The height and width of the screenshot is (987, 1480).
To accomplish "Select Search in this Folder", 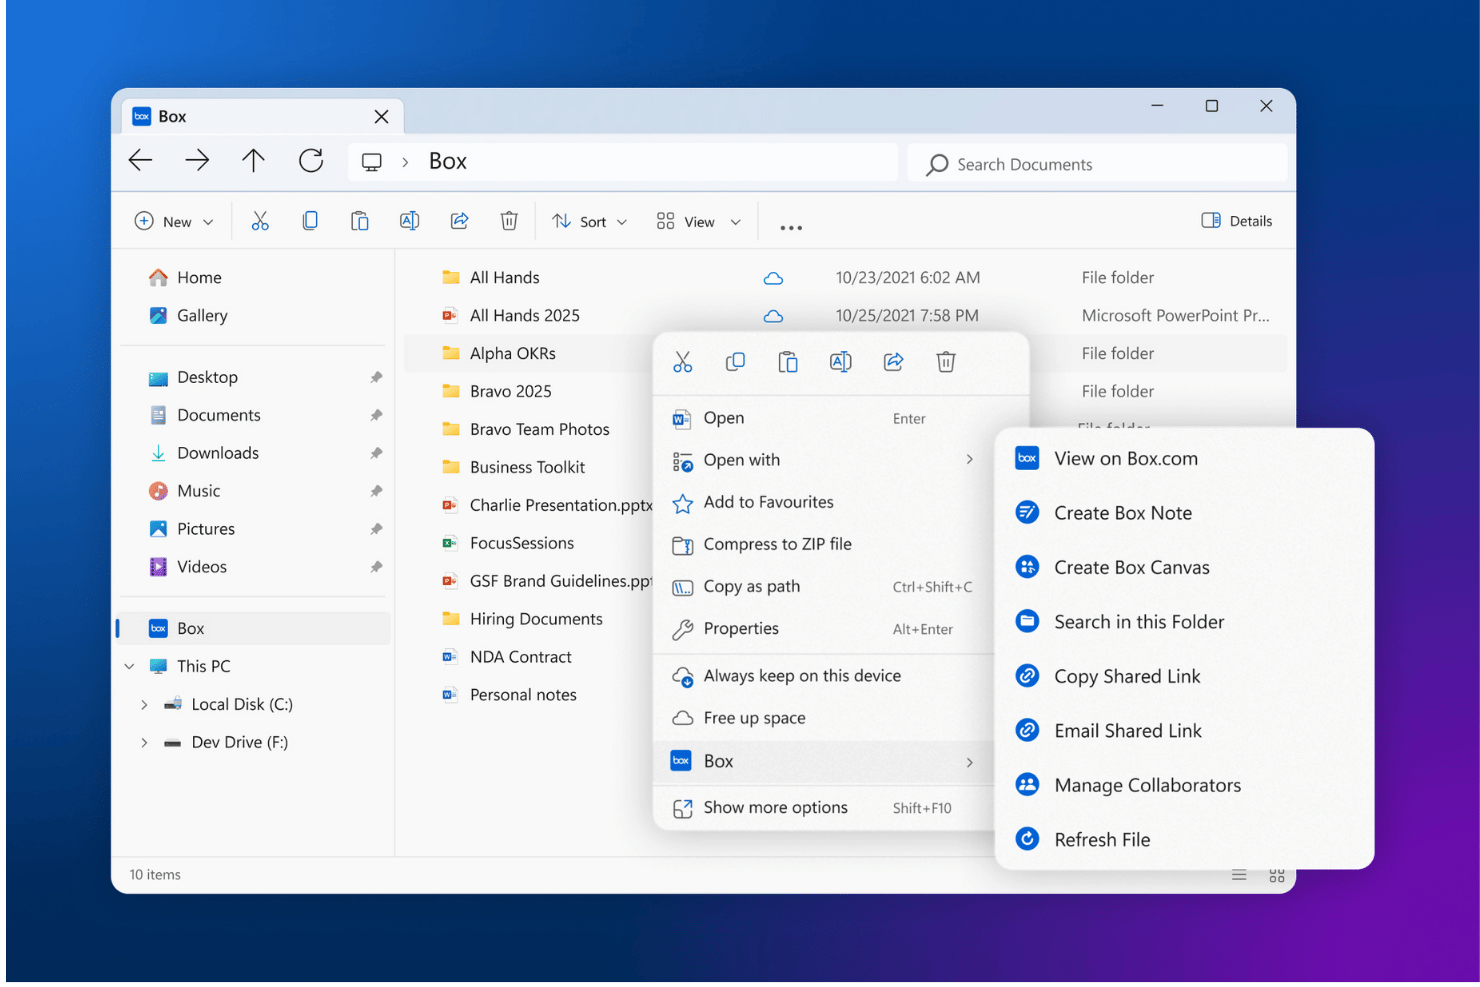I will 1184,622.
